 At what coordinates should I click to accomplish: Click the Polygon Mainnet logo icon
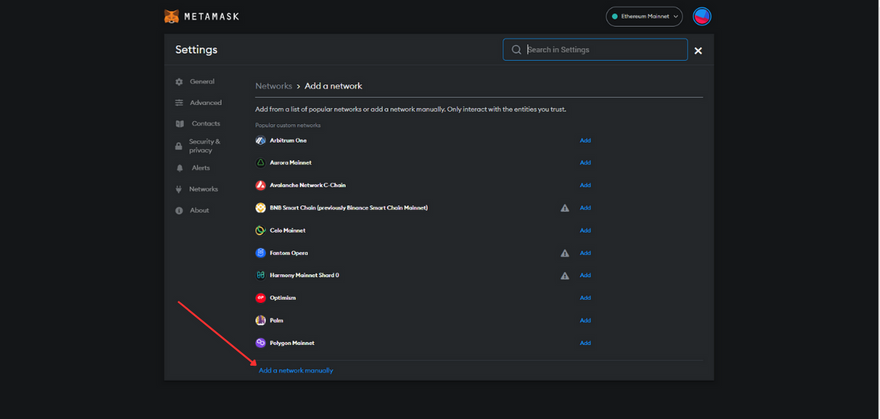click(x=261, y=343)
